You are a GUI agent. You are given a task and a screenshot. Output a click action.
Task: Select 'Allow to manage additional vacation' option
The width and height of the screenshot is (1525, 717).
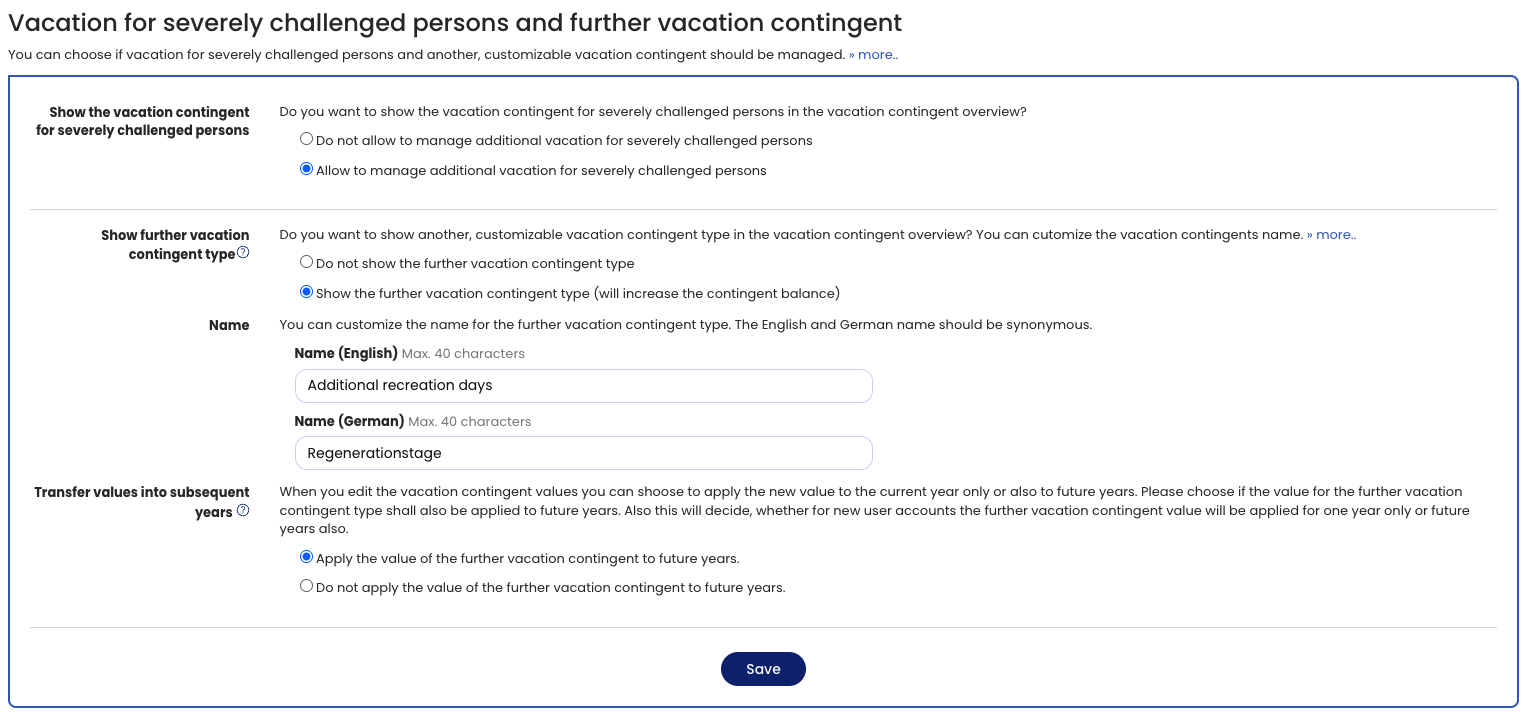point(307,170)
